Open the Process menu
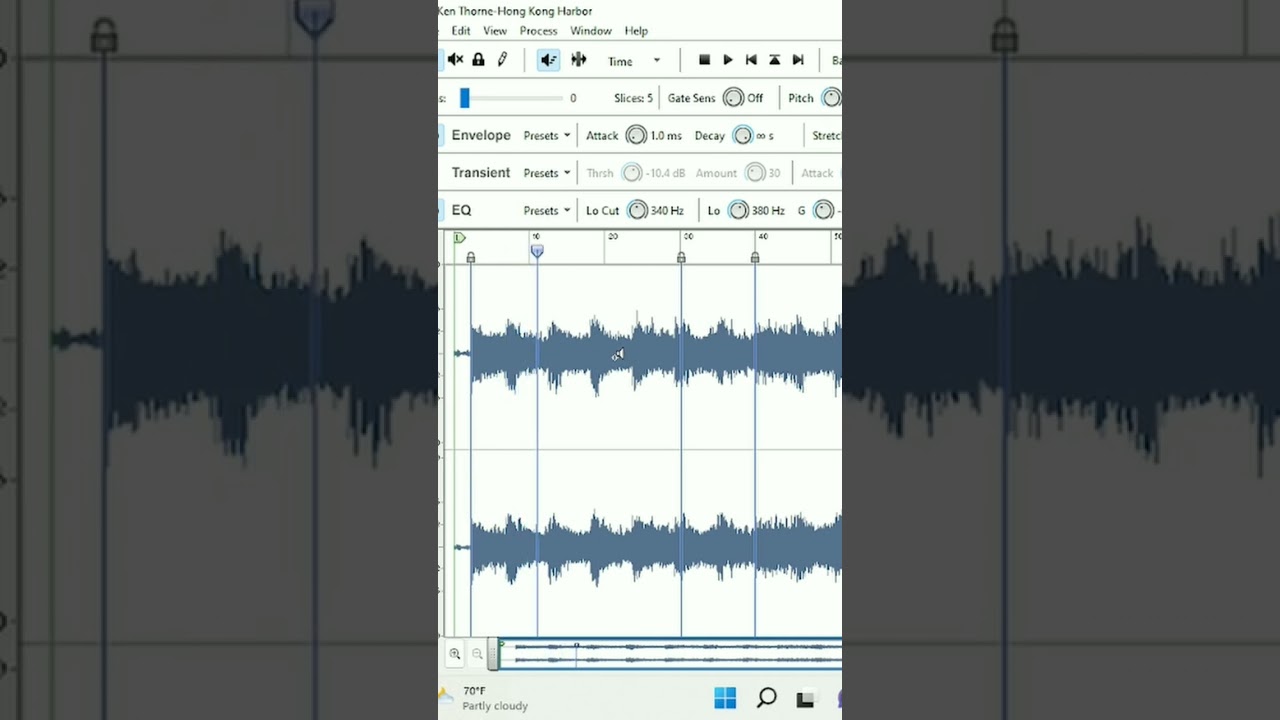1280x720 pixels. tap(538, 31)
